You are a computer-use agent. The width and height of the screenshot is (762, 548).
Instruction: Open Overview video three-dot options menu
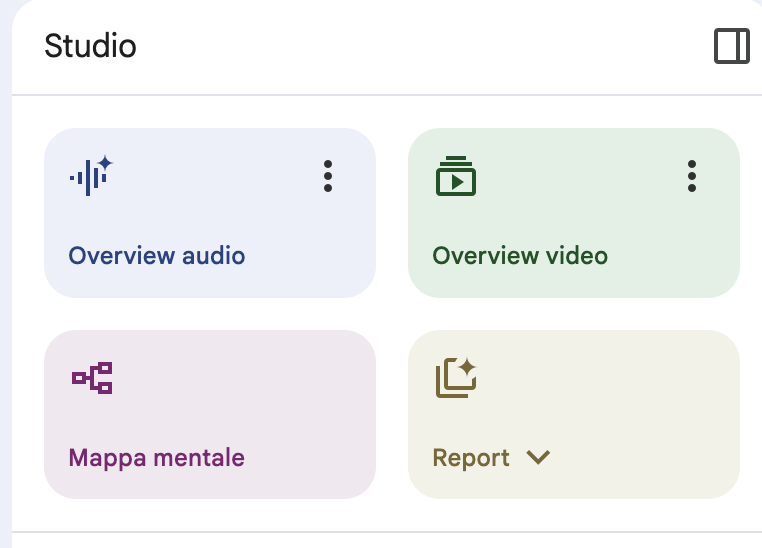691,176
